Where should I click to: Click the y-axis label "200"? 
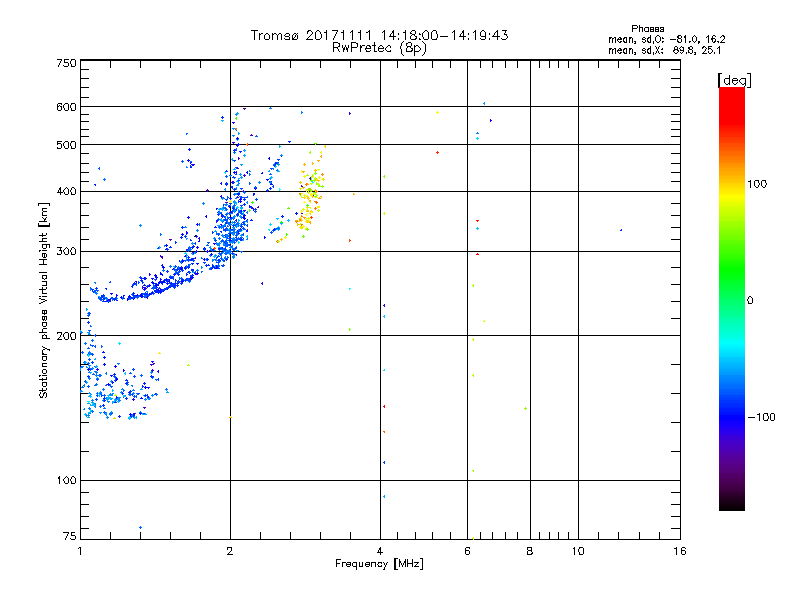point(66,336)
